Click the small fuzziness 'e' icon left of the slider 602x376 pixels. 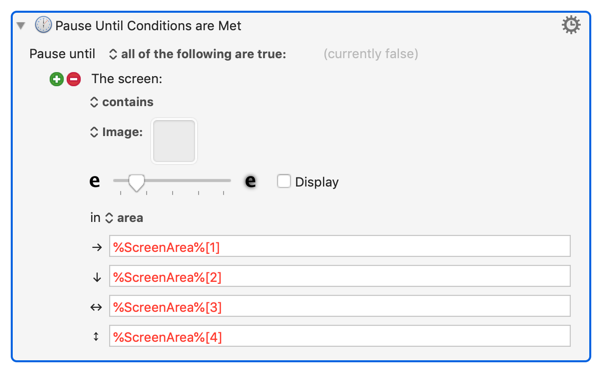click(94, 181)
